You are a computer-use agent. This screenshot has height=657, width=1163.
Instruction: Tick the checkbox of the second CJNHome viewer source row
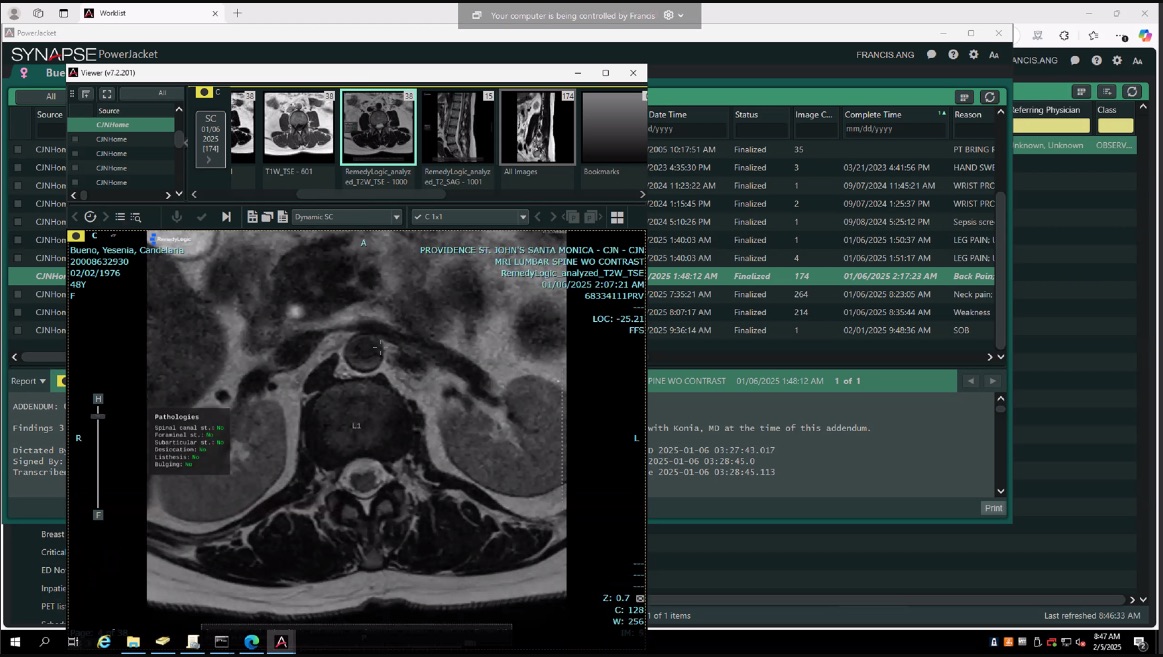click(x=75, y=139)
